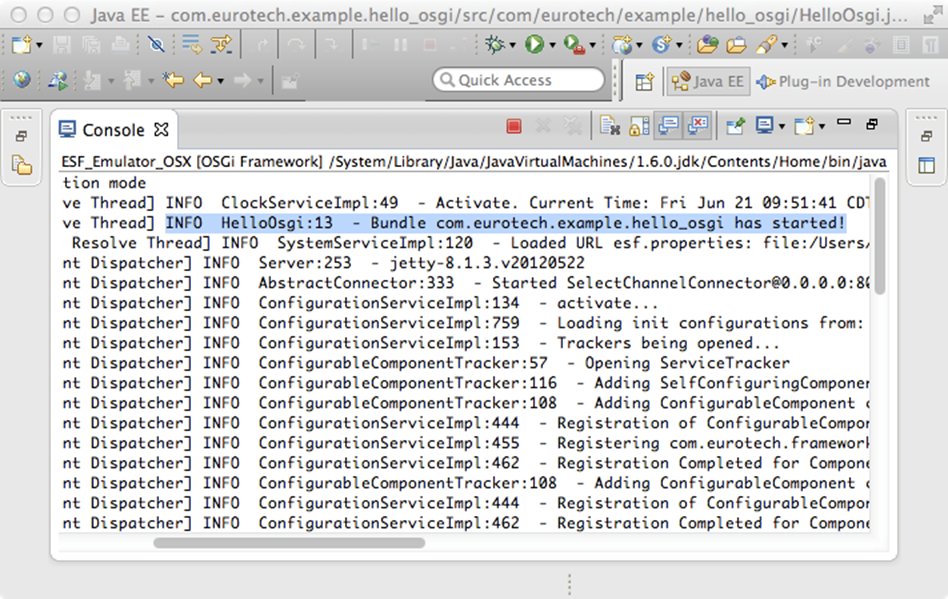Expand the Search flashlight dropdown arrow
The height and width of the screenshot is (599, 948).
coord(784,45)
